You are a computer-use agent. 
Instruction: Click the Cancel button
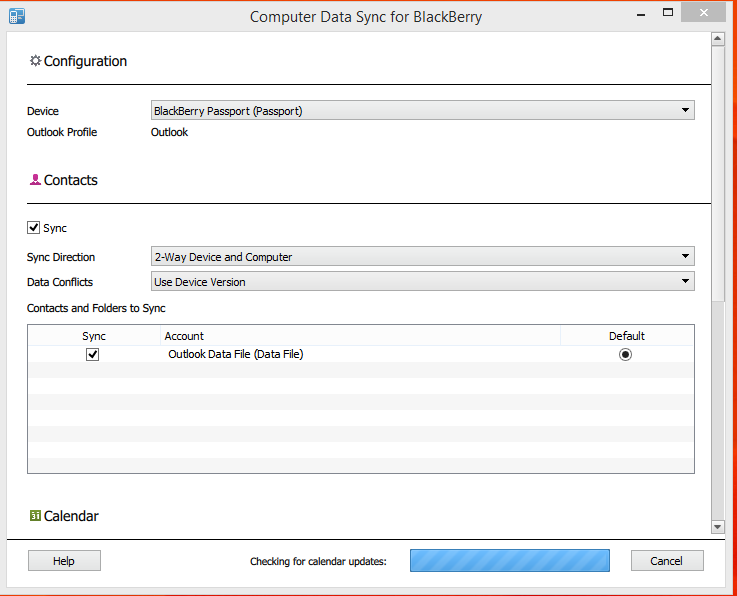point(667,561)
